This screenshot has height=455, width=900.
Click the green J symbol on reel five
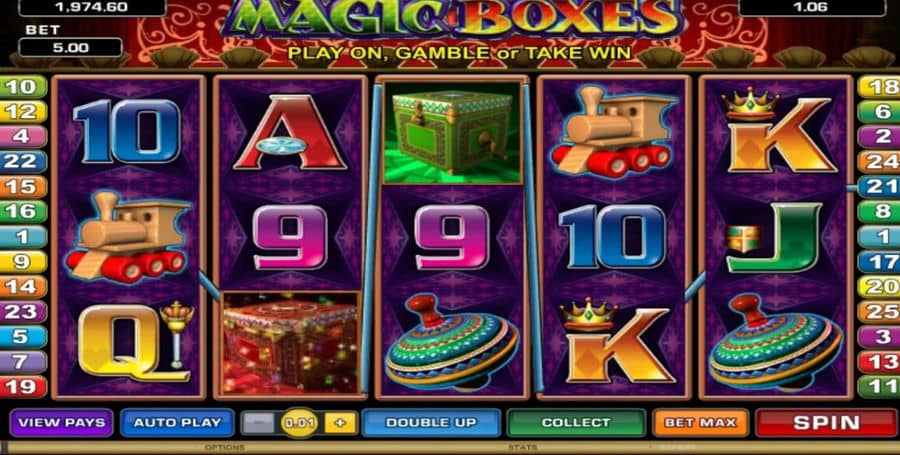click(774, 237)
